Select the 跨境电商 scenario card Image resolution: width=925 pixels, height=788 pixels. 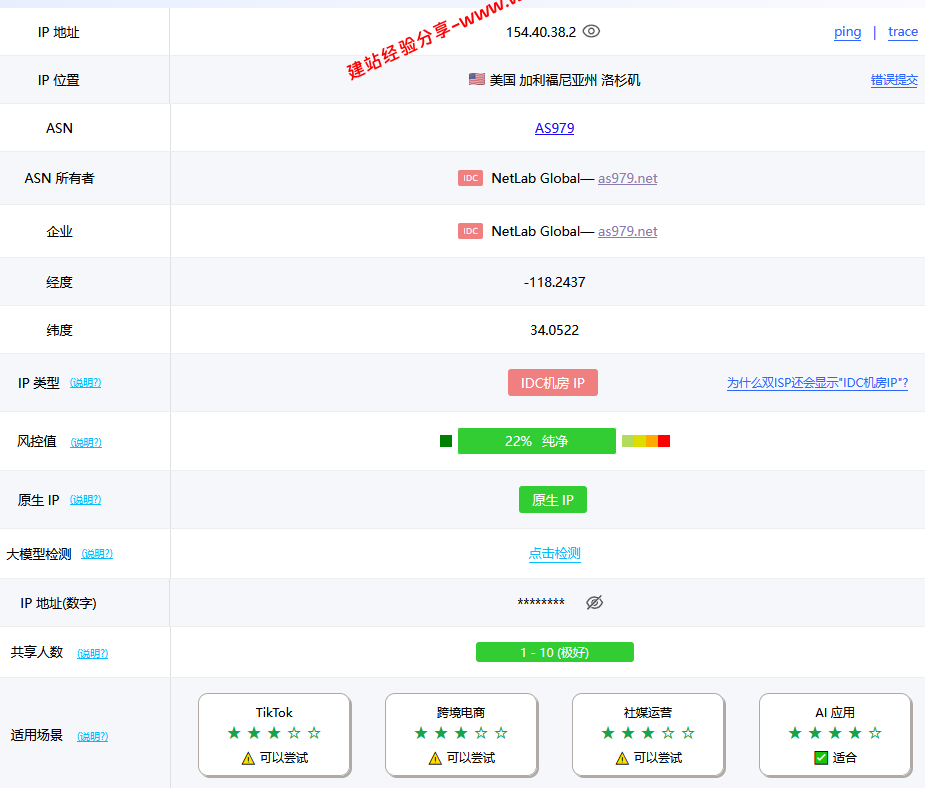click(x=461, y=735)
